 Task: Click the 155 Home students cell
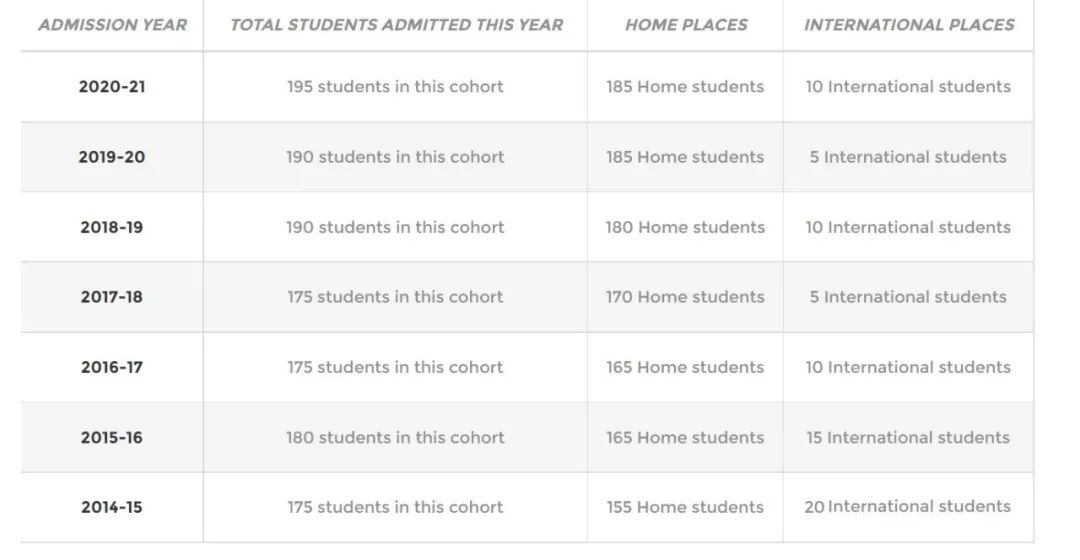[x=685, y=507]
